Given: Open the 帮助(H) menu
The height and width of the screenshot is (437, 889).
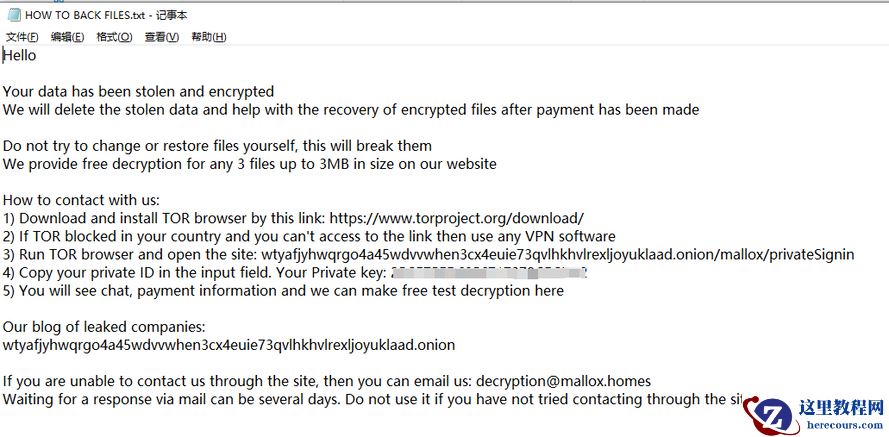Looking at the screenshot, I should pos(208,37).
